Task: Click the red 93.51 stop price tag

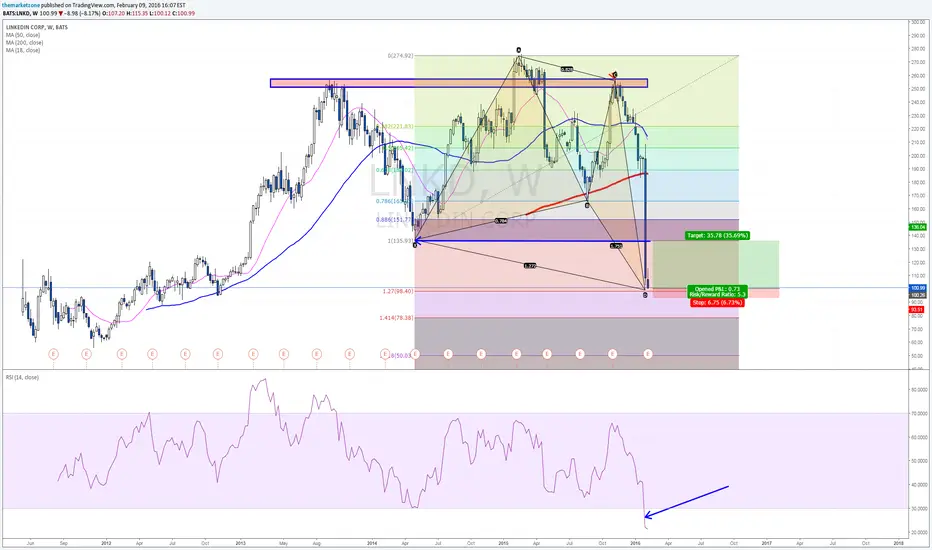Action: [x=917, y=309]
